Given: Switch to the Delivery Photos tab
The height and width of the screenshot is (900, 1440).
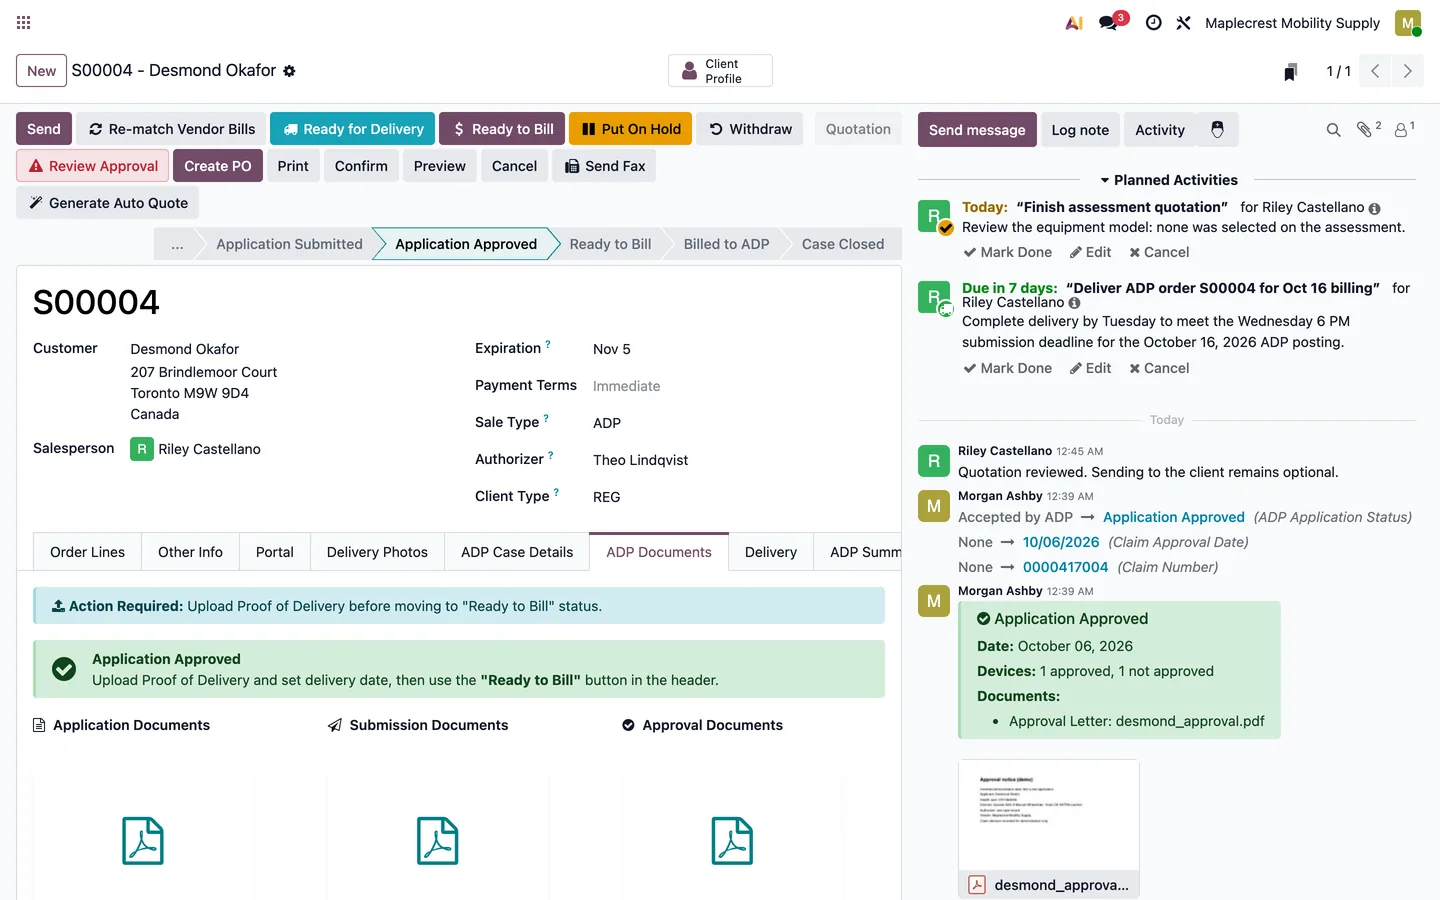Looking at the screenshot, I should (377, 552).
